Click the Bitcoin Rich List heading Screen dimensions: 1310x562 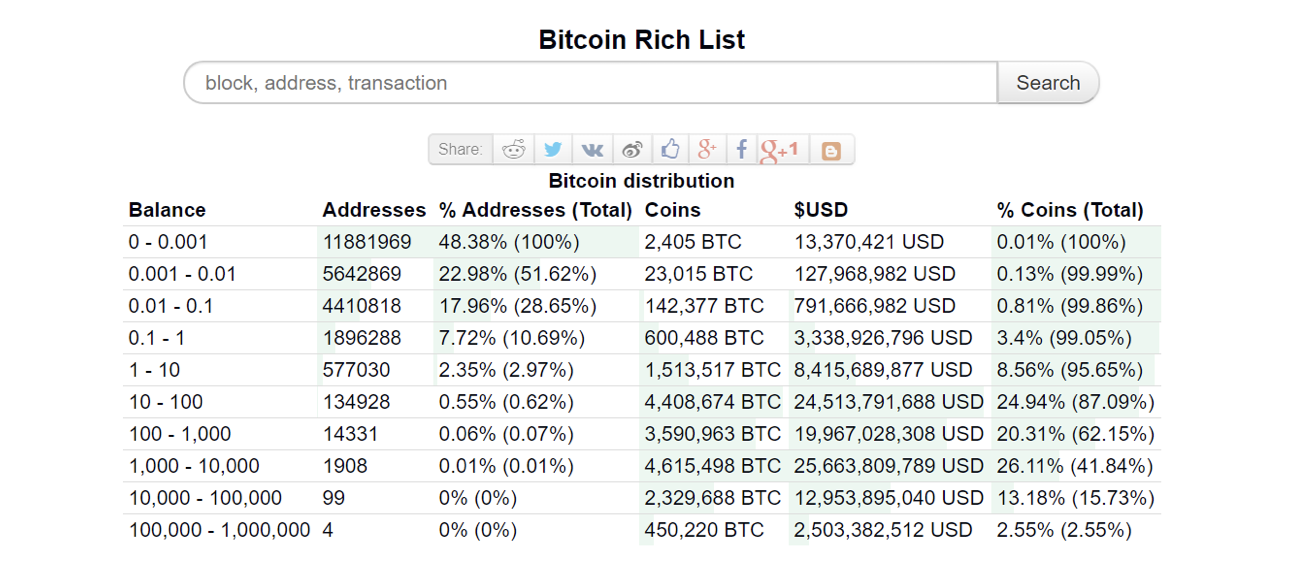(642, 40)
